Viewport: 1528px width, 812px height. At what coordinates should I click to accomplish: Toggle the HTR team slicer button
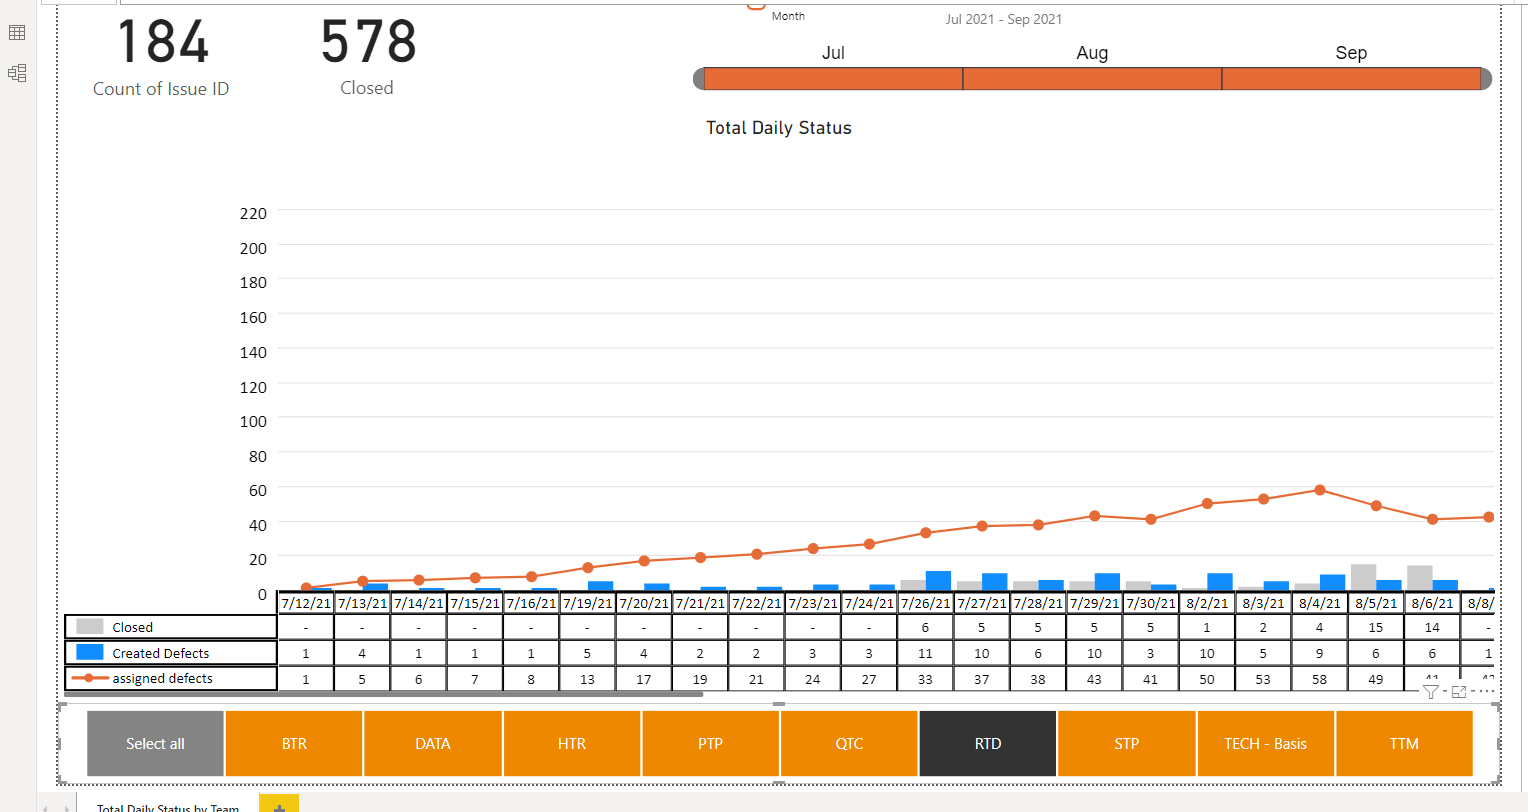[572, 743]
